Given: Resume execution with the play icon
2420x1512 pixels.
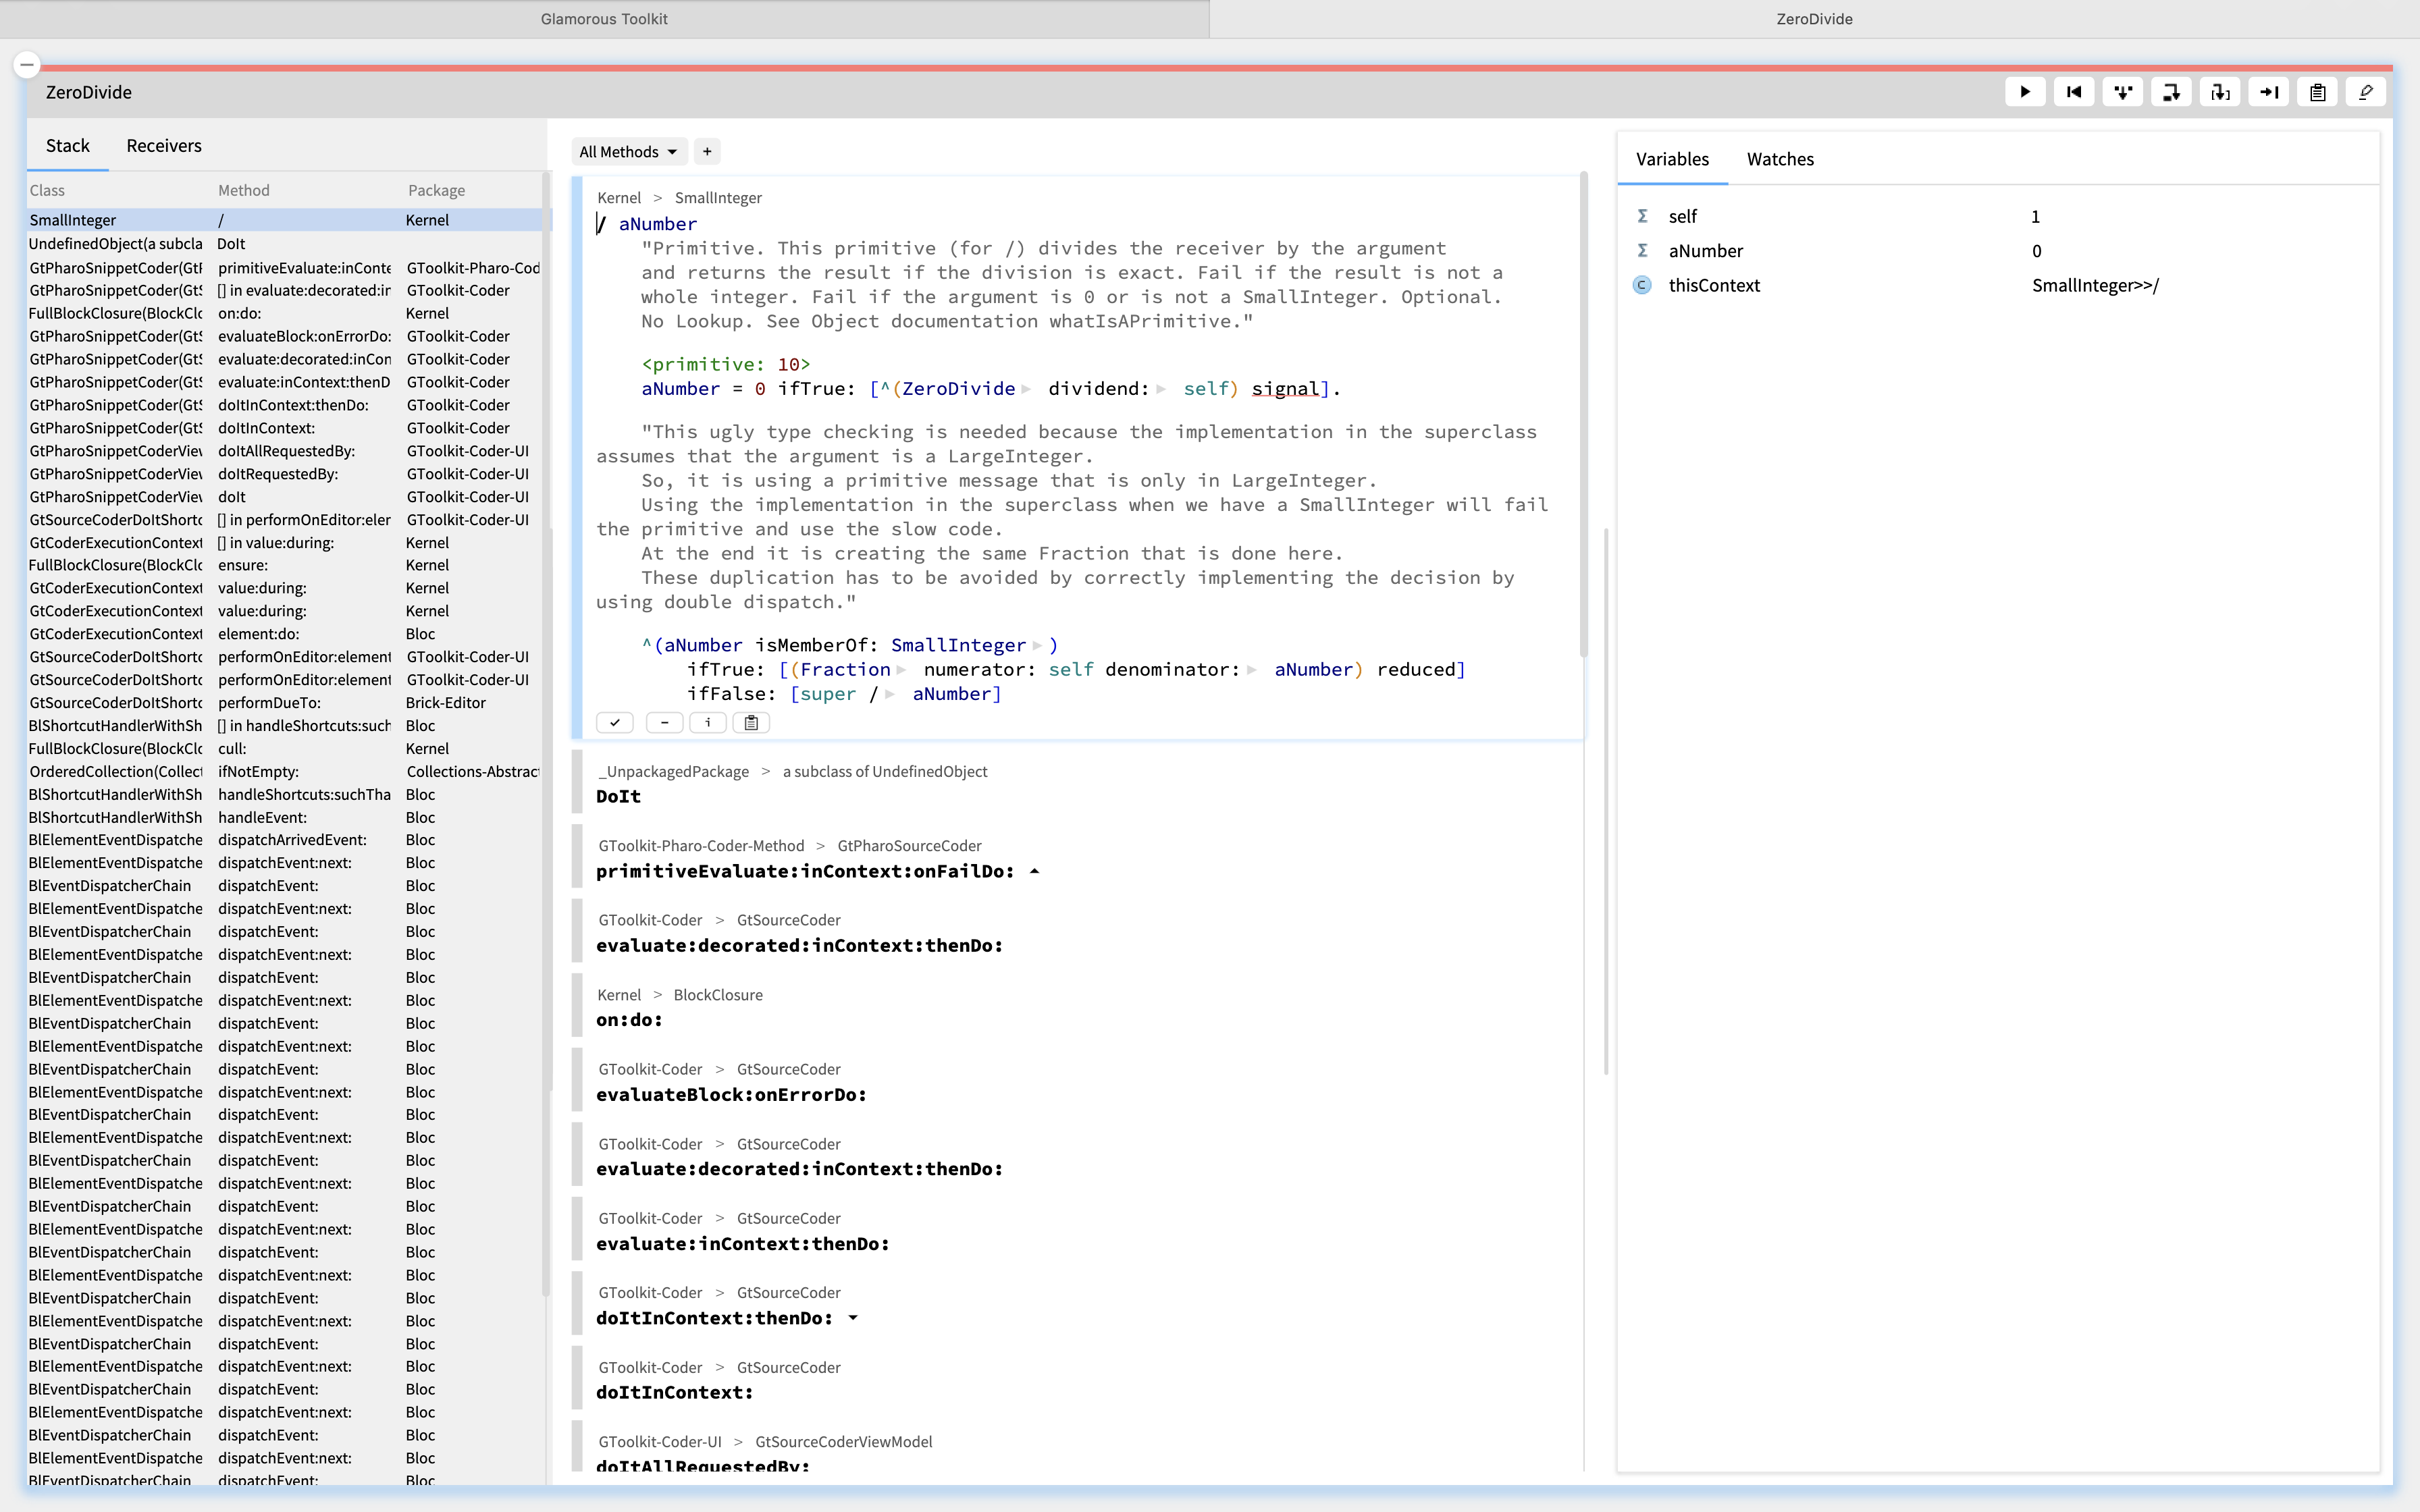Looking at the screenshot, I should point(2025,91).
